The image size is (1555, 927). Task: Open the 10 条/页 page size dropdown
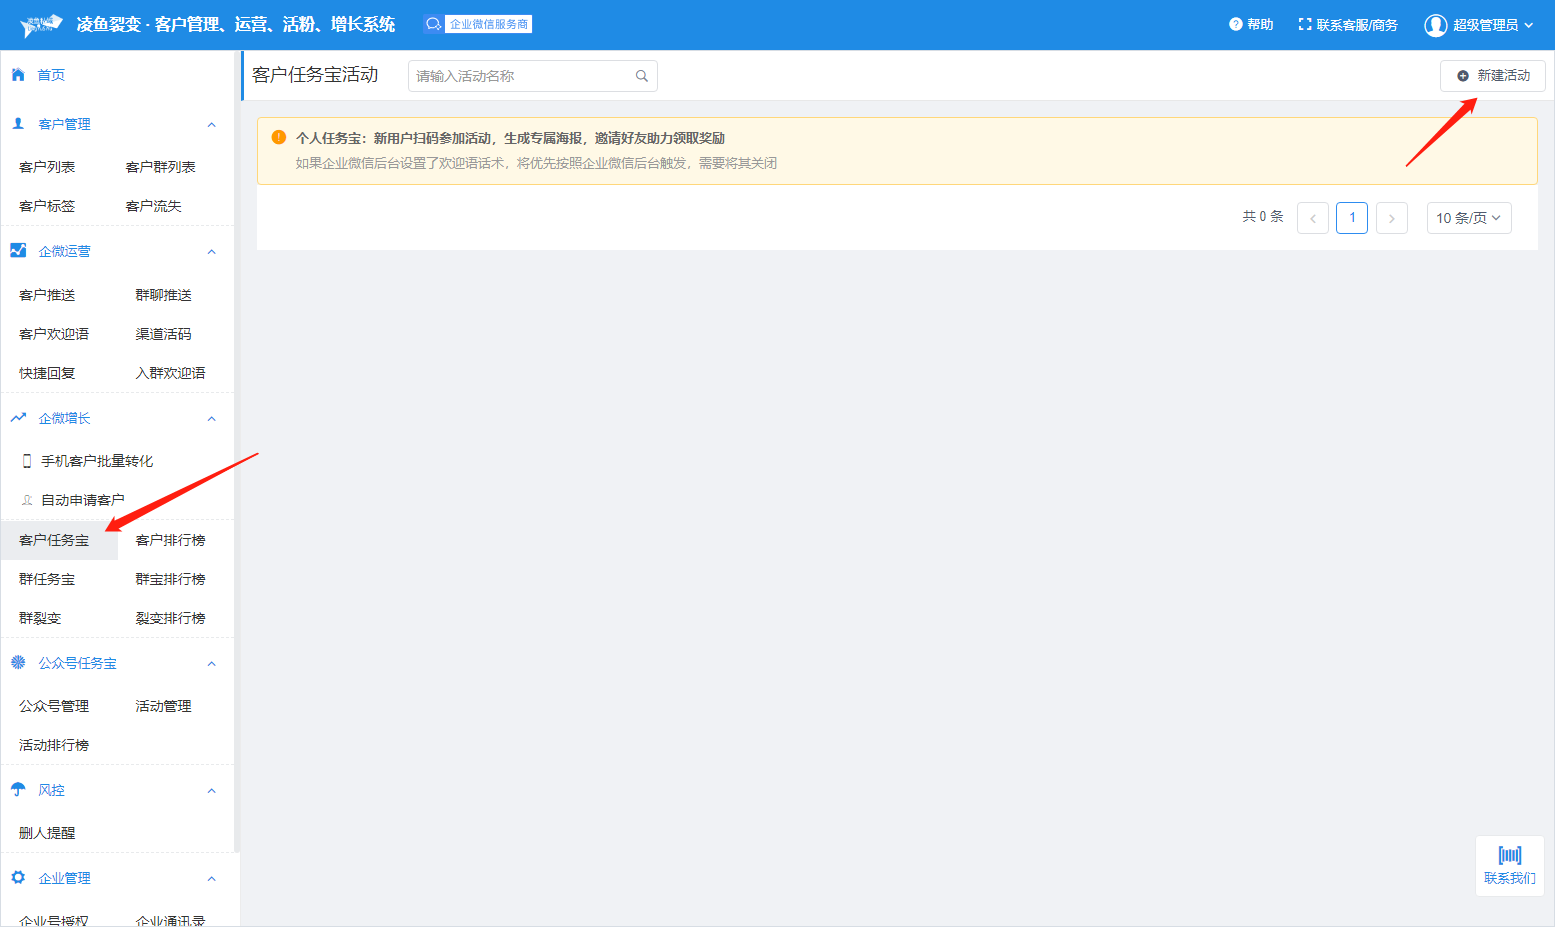point(1468,218)
